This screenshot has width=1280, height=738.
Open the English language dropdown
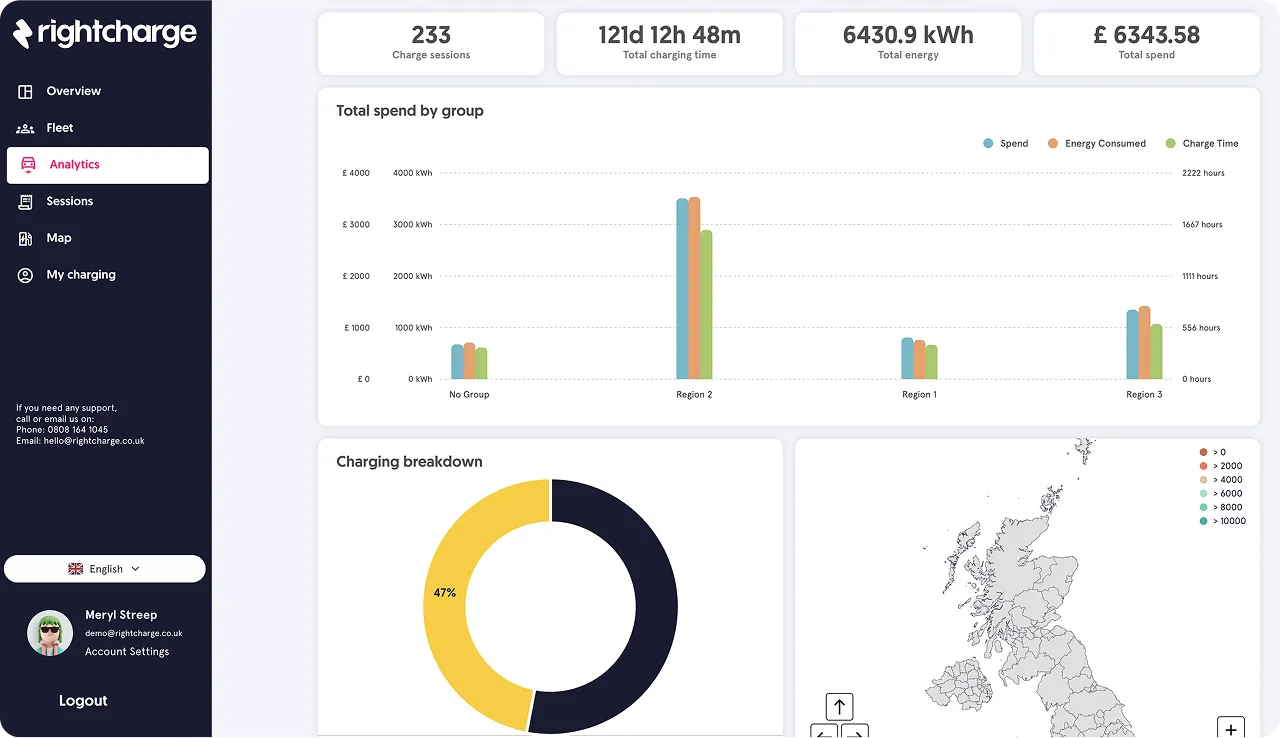(x=105, y=568)
